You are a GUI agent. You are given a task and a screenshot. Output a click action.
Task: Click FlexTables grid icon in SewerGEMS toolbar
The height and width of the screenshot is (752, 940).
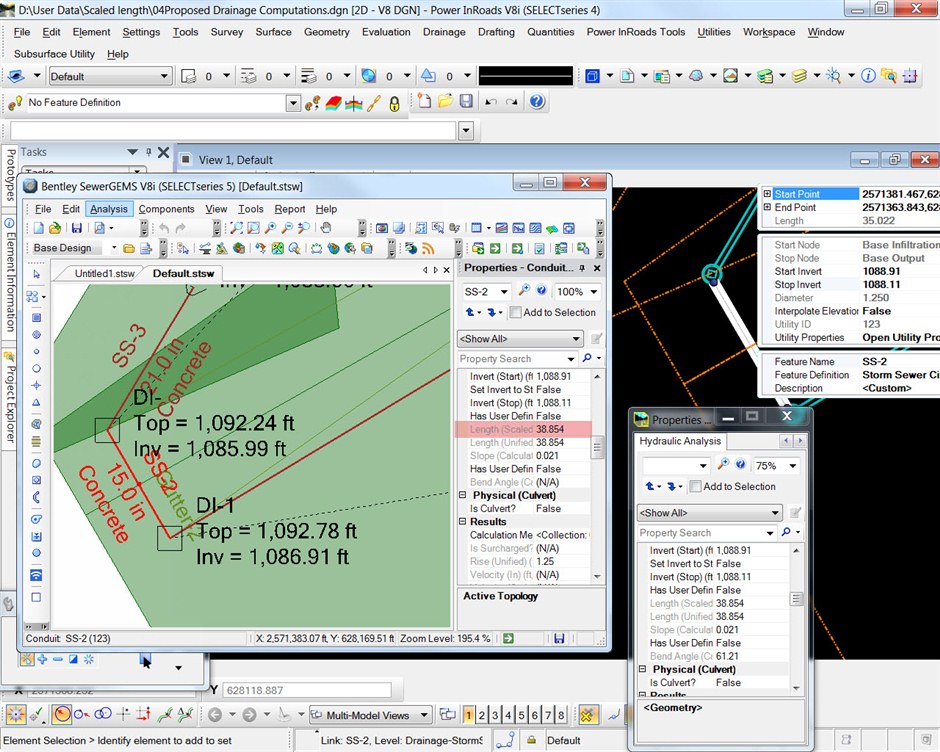476,228
